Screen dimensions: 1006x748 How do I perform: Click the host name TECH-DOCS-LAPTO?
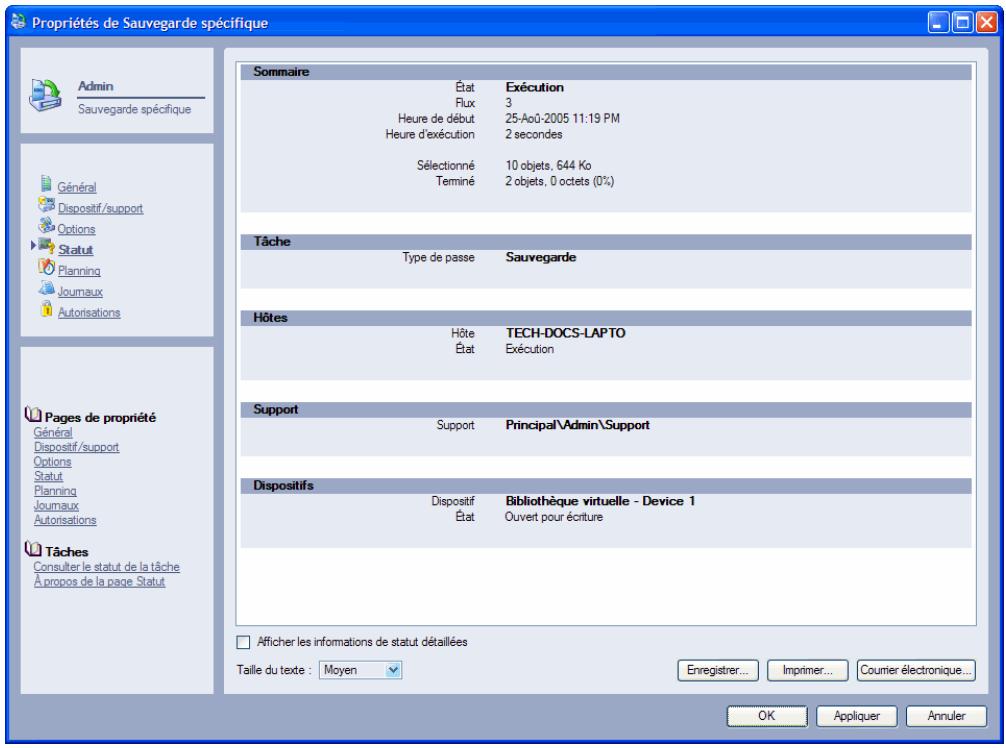[565, 333]
